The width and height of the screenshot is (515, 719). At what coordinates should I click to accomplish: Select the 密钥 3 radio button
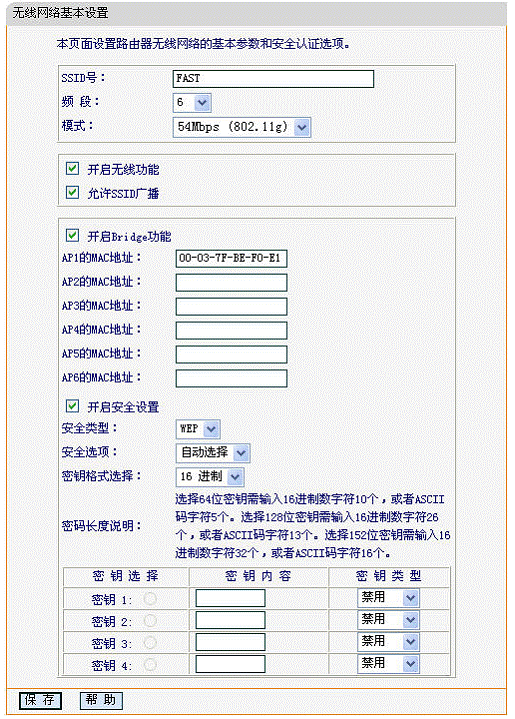pyautogui.click(x=150, y=642)
